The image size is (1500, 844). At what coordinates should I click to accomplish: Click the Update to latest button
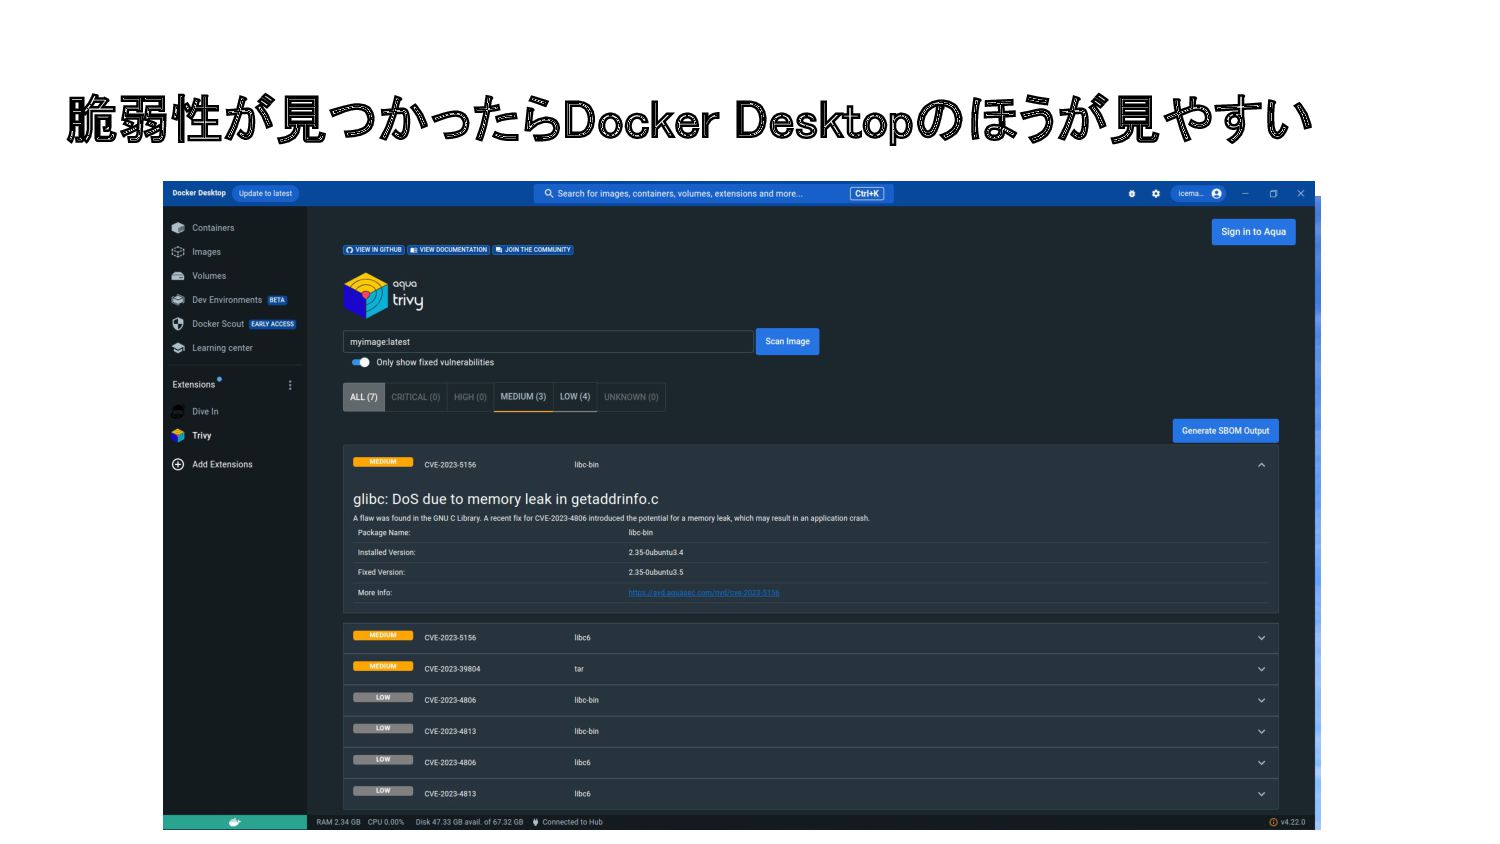click(x=265, y=194)
